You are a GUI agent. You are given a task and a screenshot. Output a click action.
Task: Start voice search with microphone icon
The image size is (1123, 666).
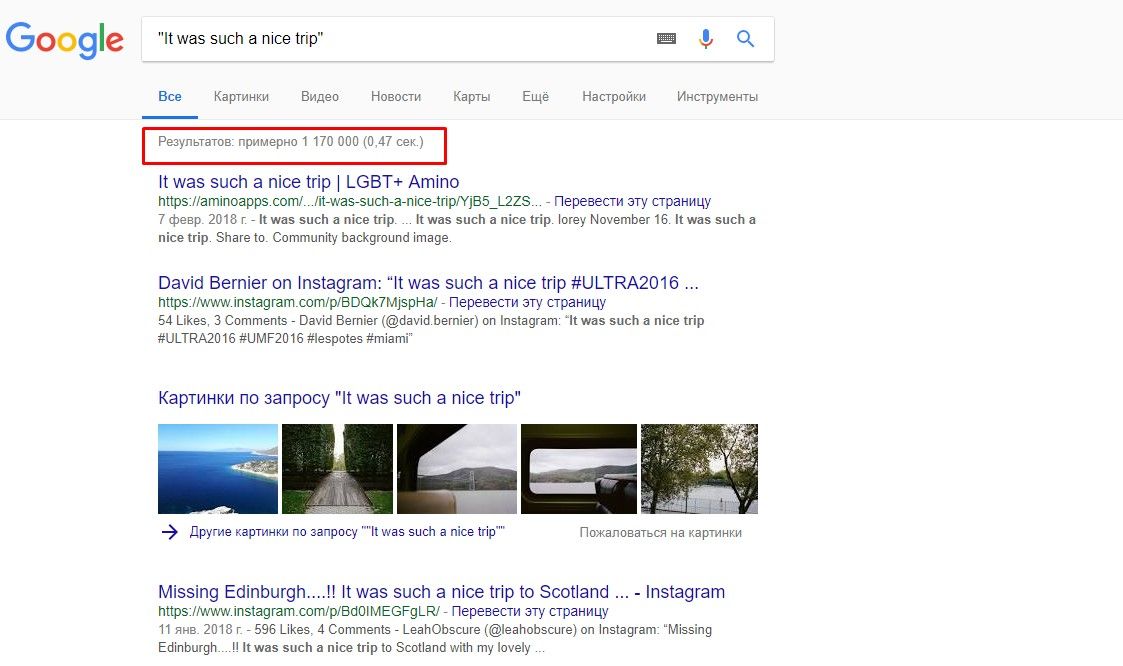coord(705,39)
